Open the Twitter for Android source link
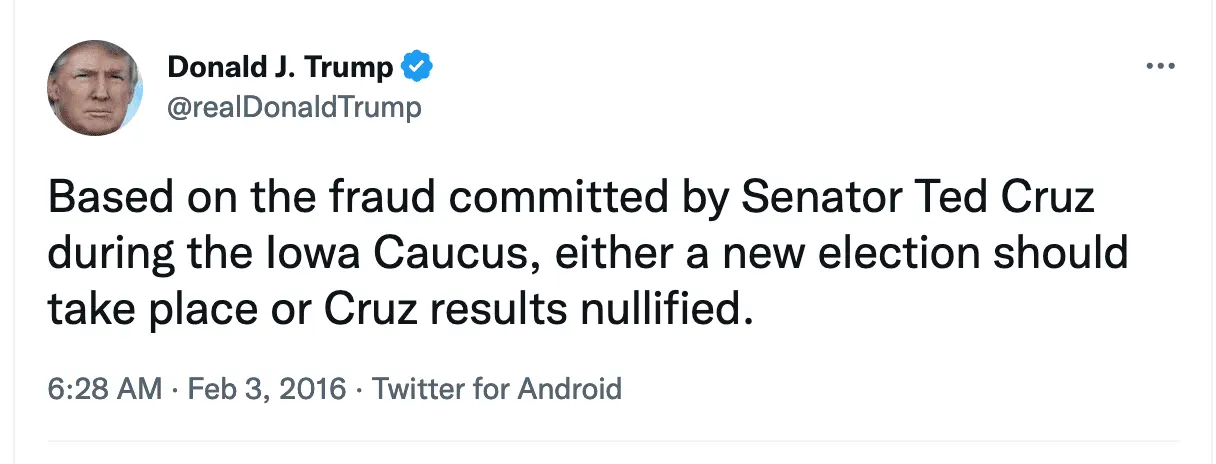Viewport: 1216px width, 464px height. [x=497, y=388]
